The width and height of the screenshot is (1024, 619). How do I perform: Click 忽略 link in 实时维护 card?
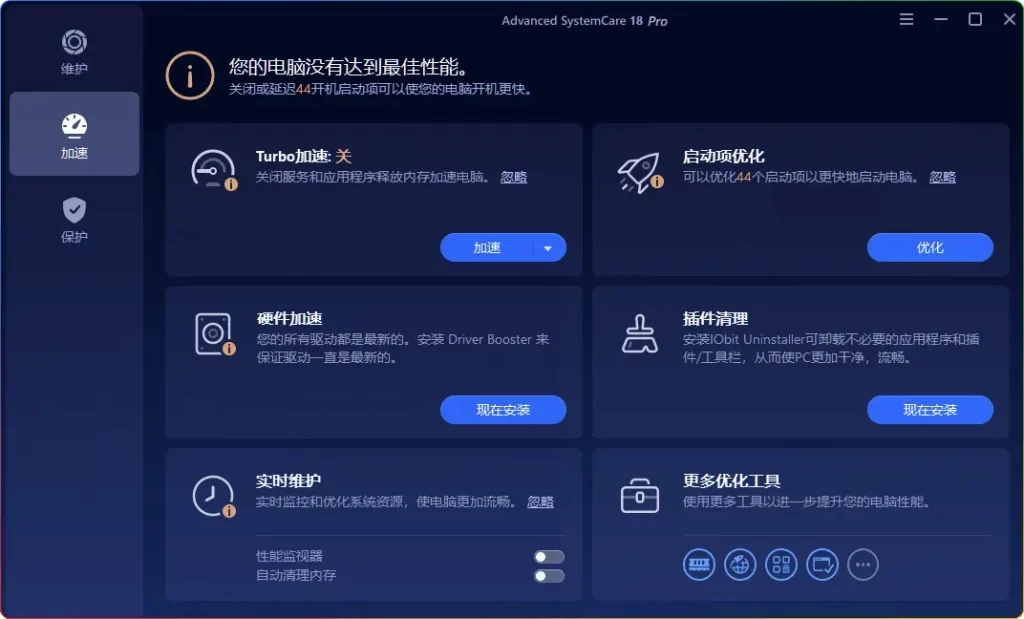coord(540,501)
